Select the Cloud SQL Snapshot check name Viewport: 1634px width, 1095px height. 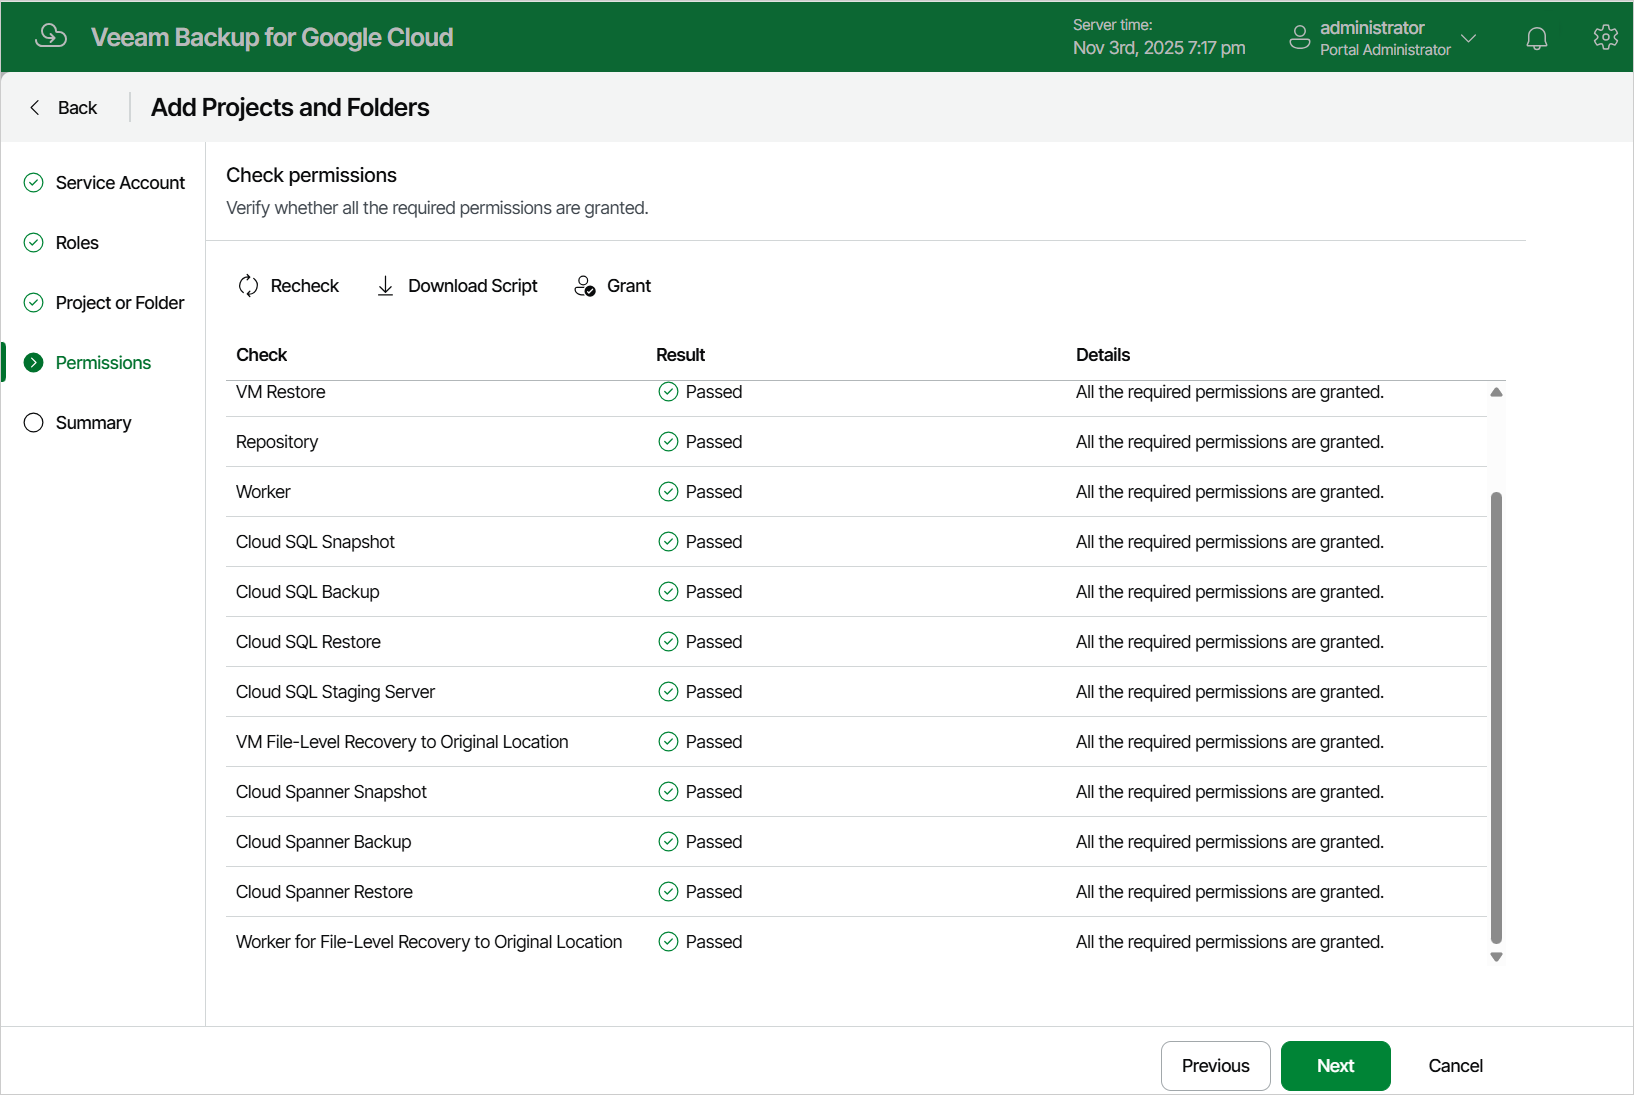click(315, 542)
